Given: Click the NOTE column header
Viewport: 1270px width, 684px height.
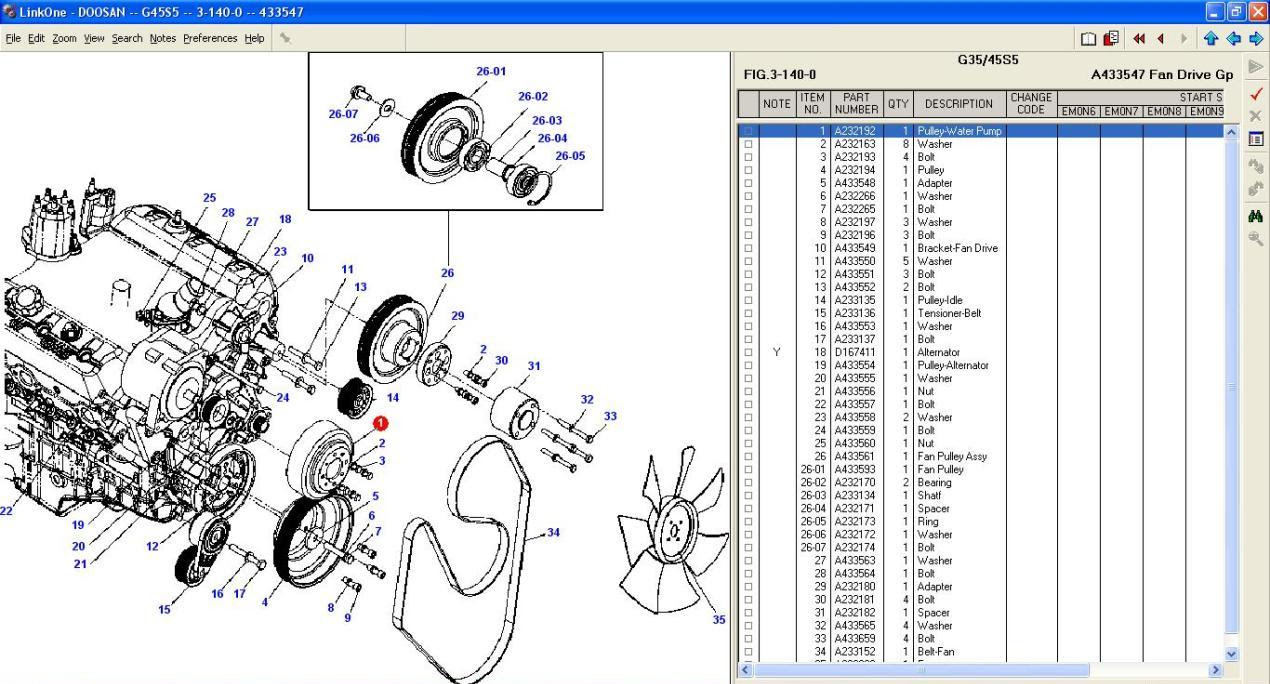Looking at the screenshot, I should pos(776,103).
